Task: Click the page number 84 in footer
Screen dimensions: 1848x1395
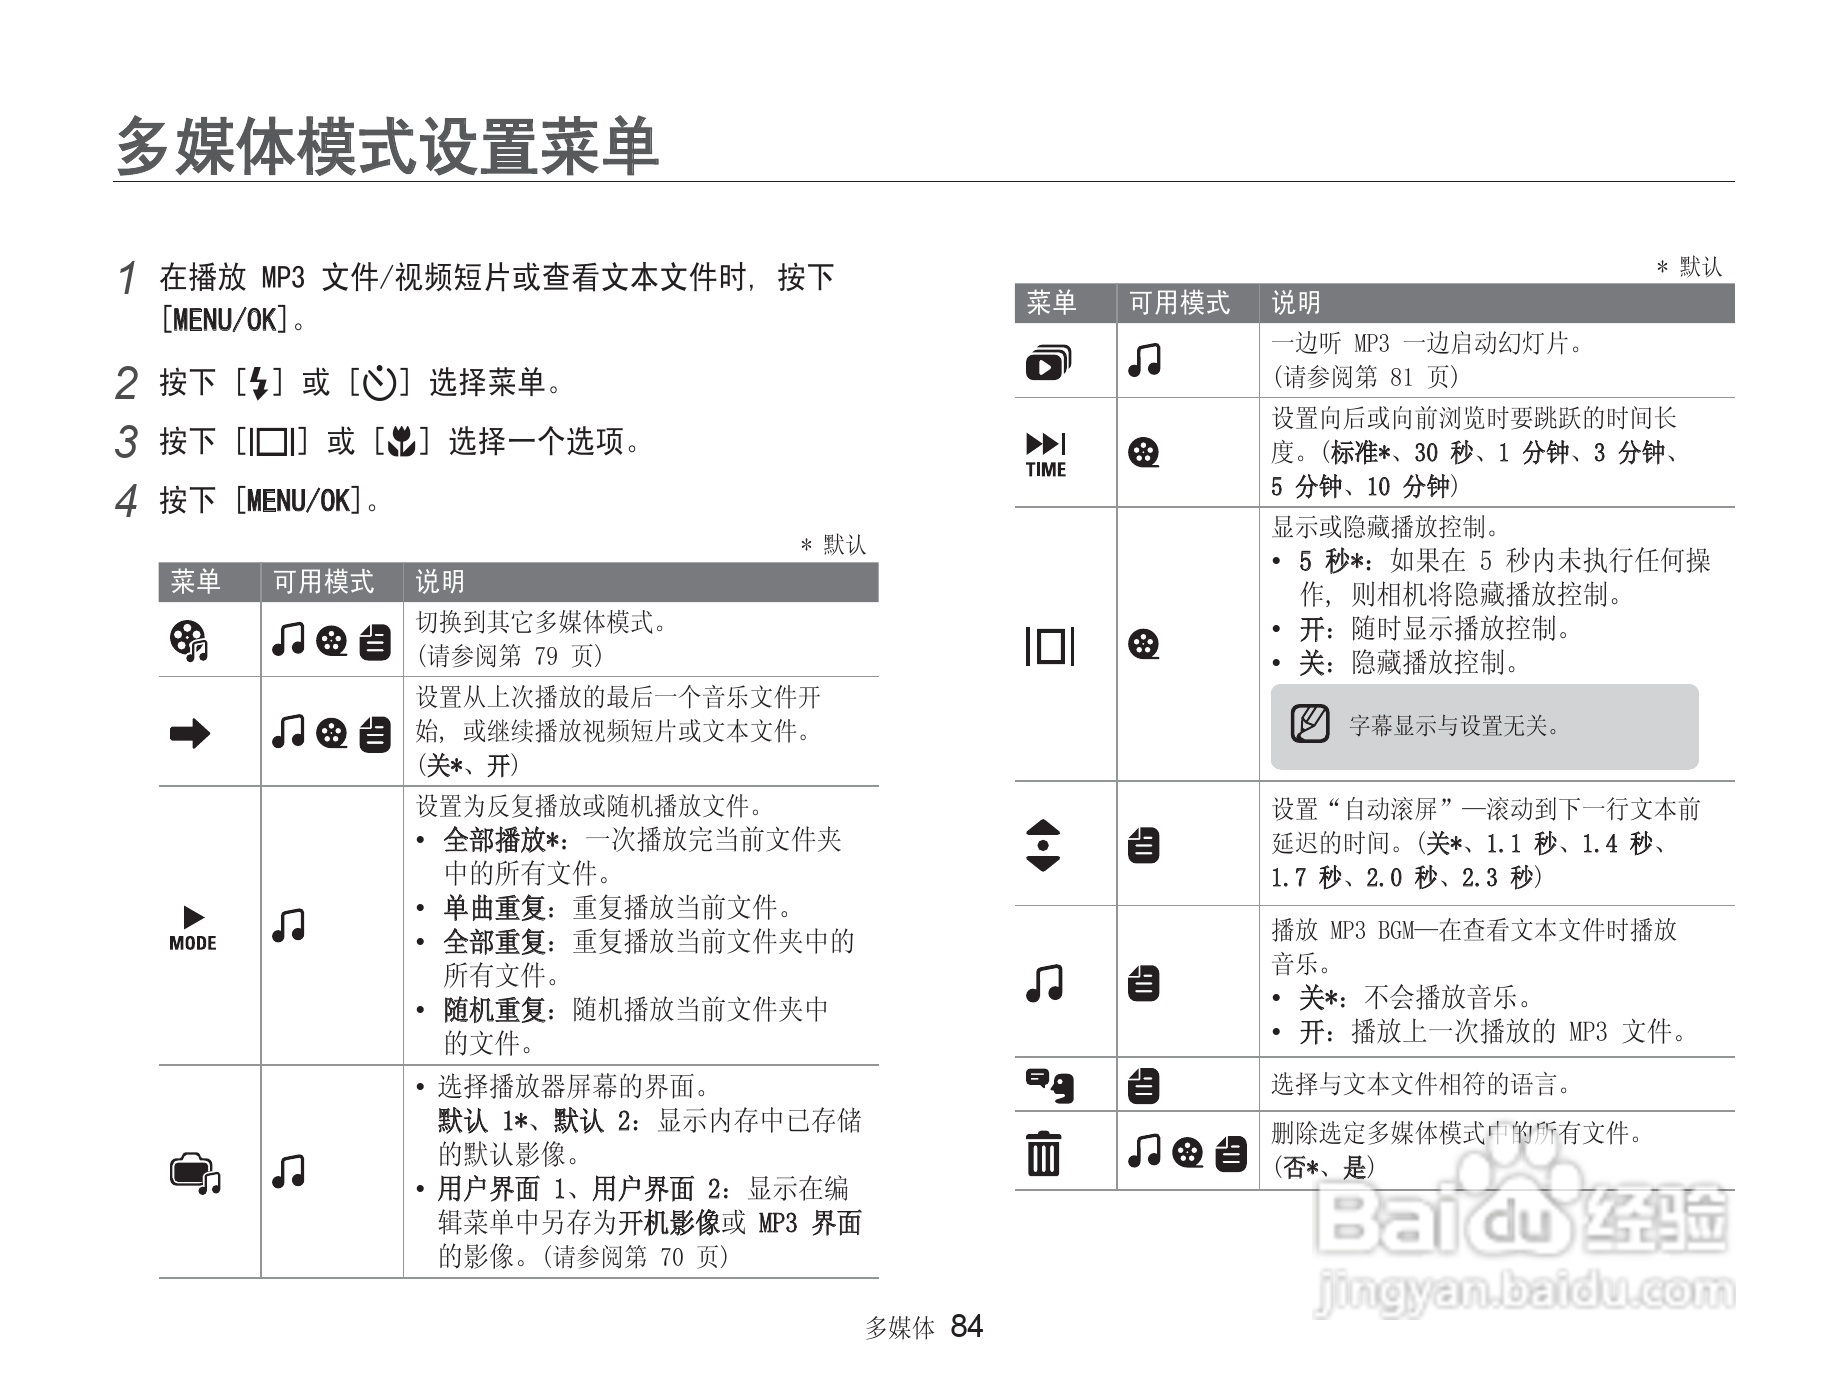Action: pyautogui.click(x=967, y=1326)
